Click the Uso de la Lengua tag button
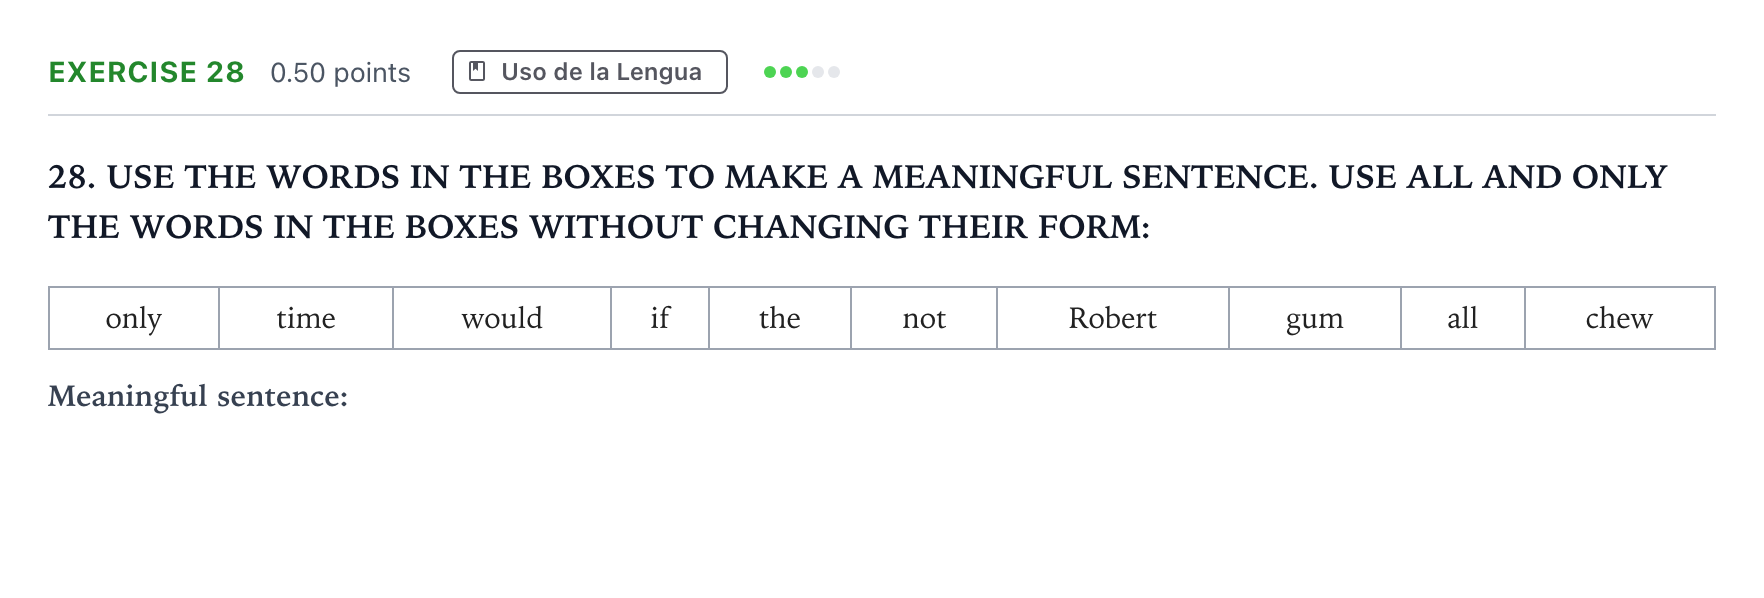The height and width of the screenshot is (598, 1764). click(590, 72)
